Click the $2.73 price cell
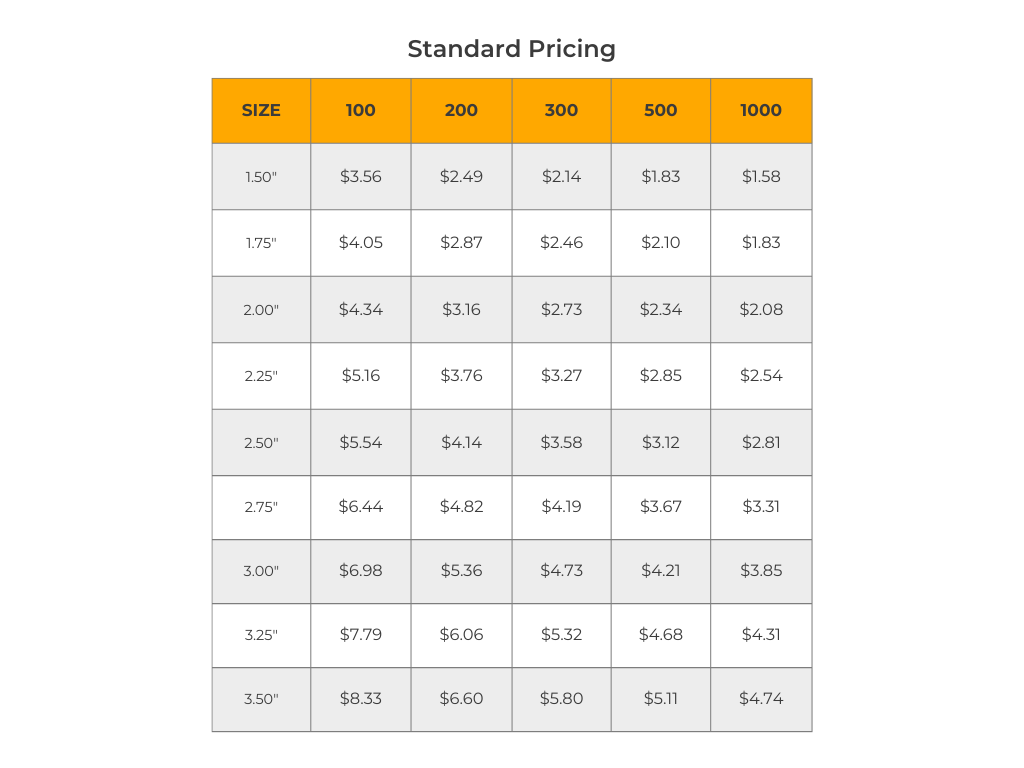 coord(561,309)
